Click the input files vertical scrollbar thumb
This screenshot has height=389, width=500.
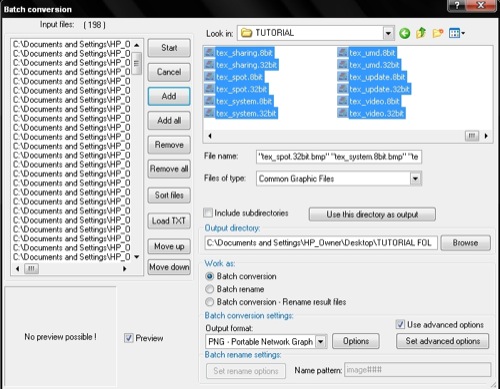tap(136, 63)
